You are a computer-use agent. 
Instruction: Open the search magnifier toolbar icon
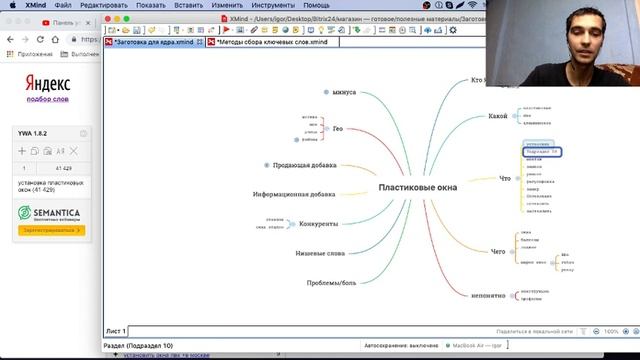coord(413,30)
